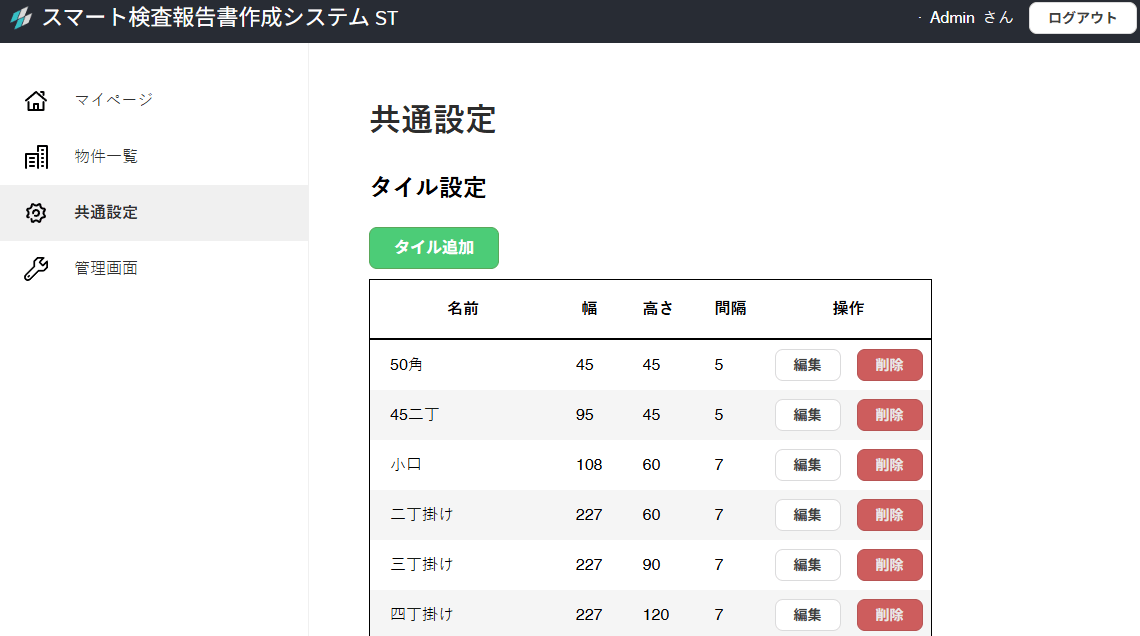Screen dimensions: 1140x636
Task: Go to 物件一覧 in the sidebar
Action: pyautogui.click(x=106, y=157)
